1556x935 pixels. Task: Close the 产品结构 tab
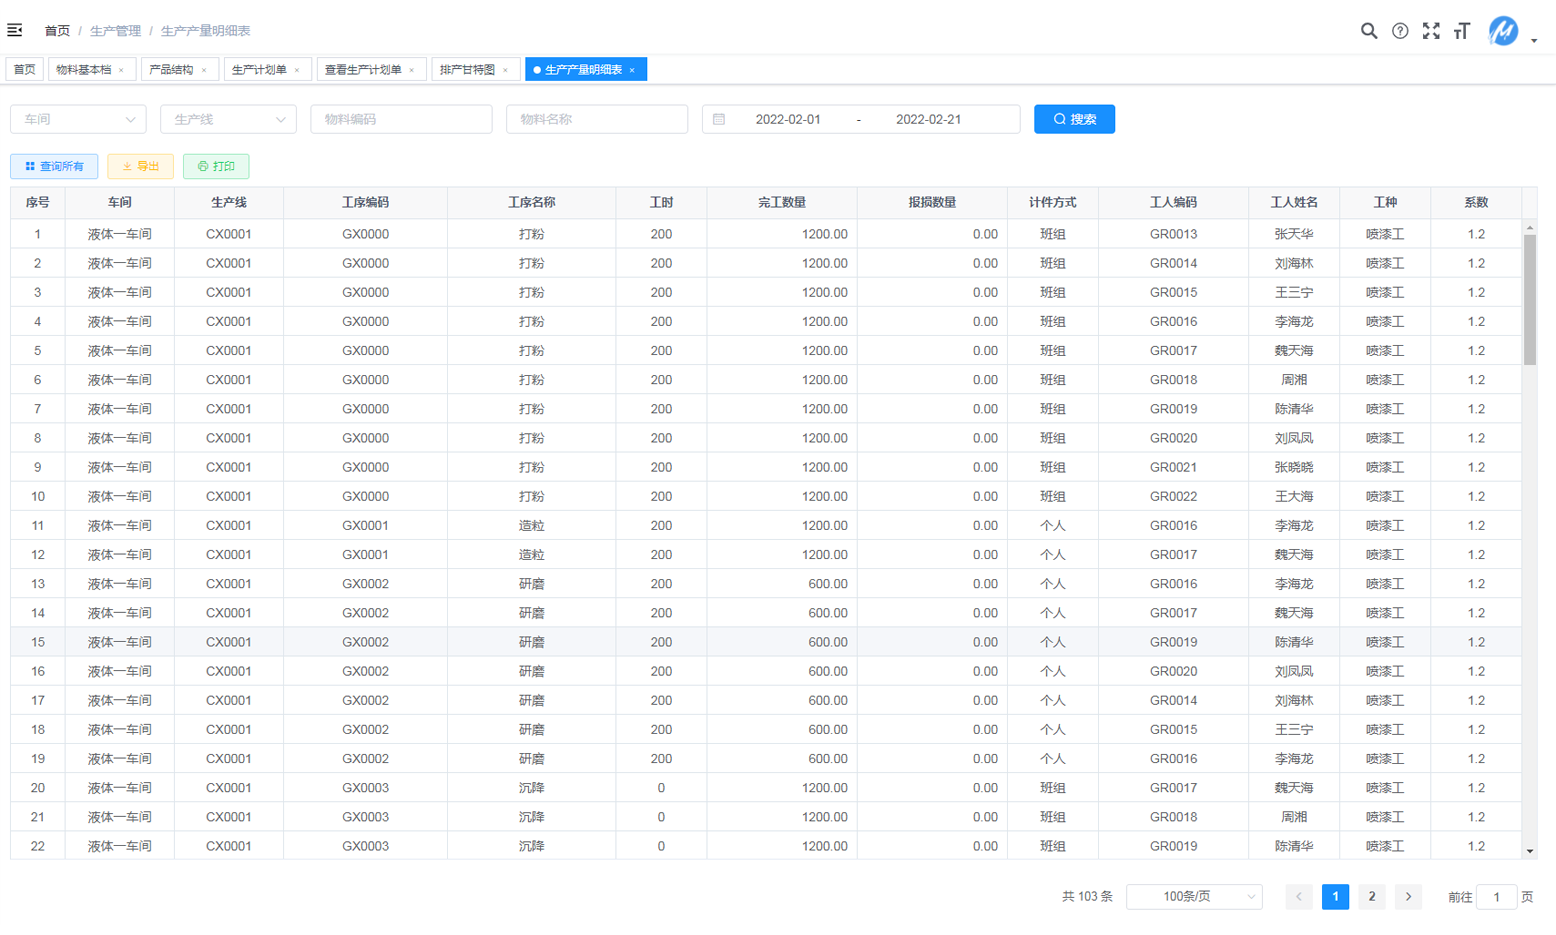(x=204, y=70)
